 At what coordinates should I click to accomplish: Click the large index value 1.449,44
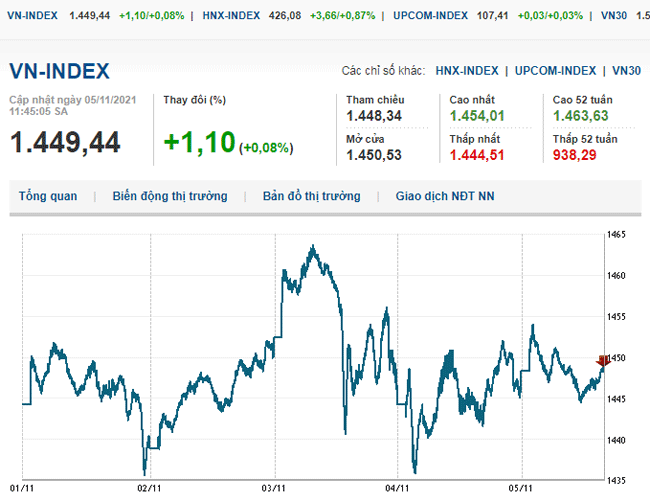[x=65, y=143]
